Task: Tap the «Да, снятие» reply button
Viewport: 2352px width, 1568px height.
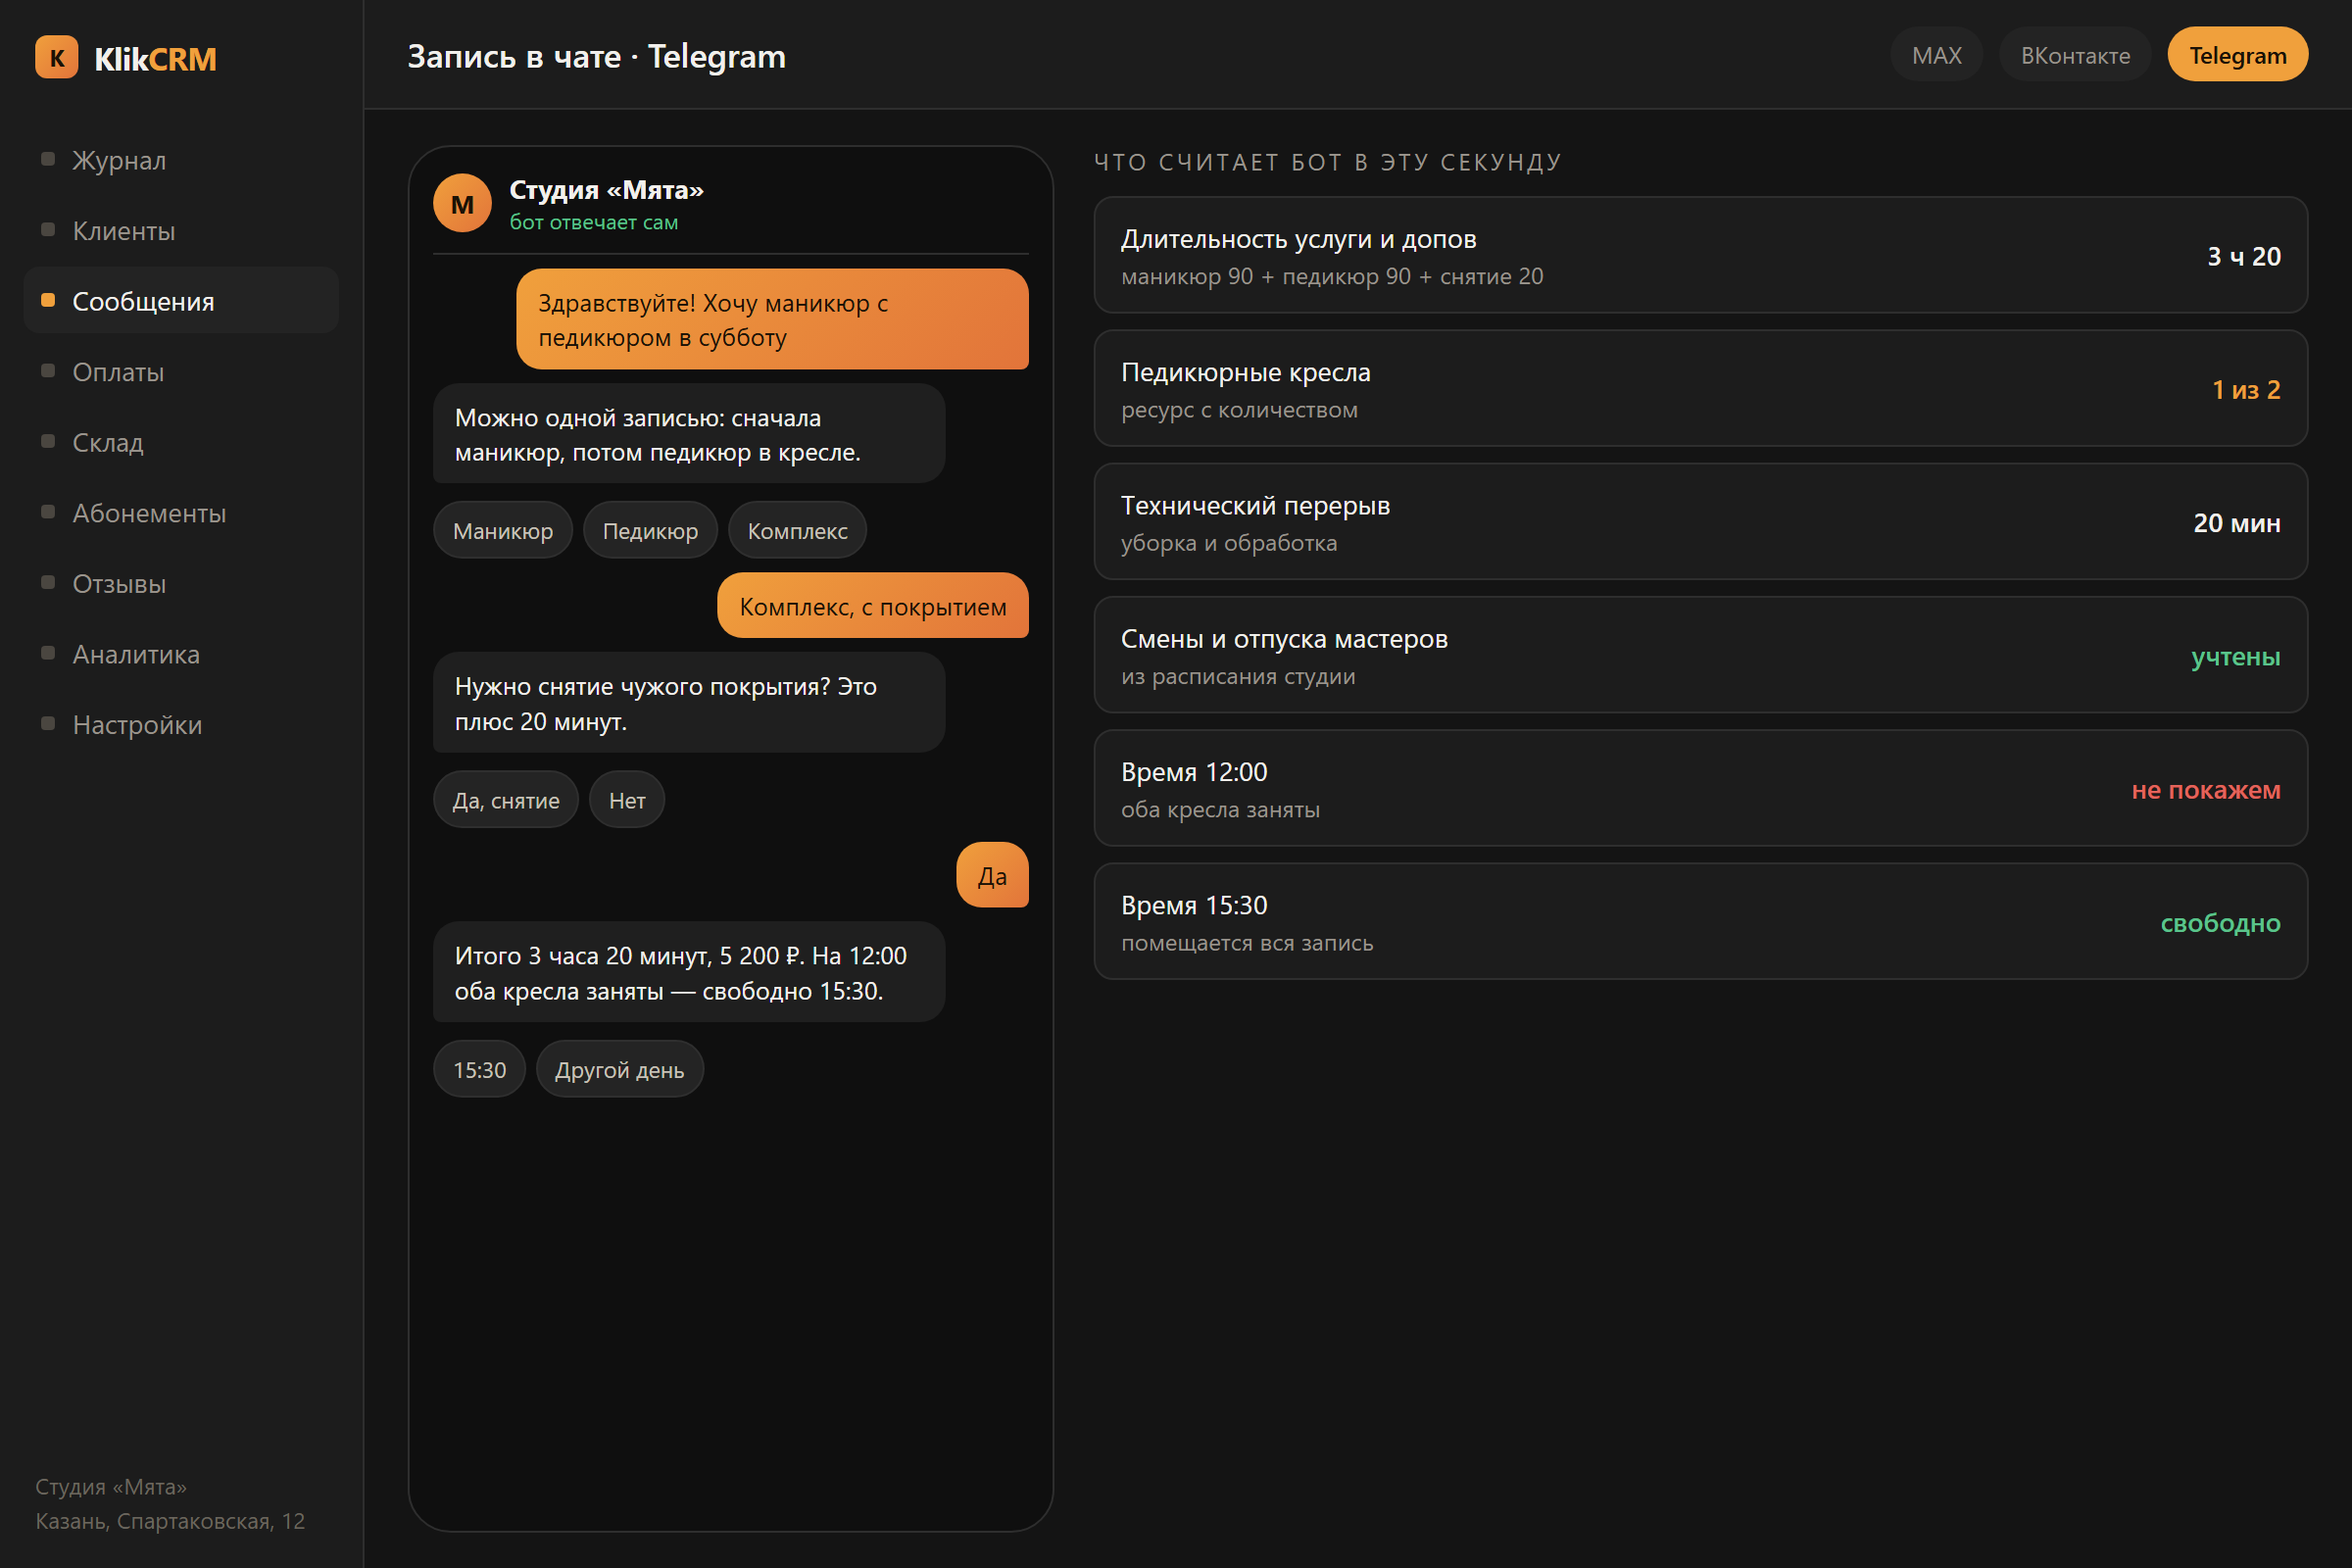Action: point(505,800)
